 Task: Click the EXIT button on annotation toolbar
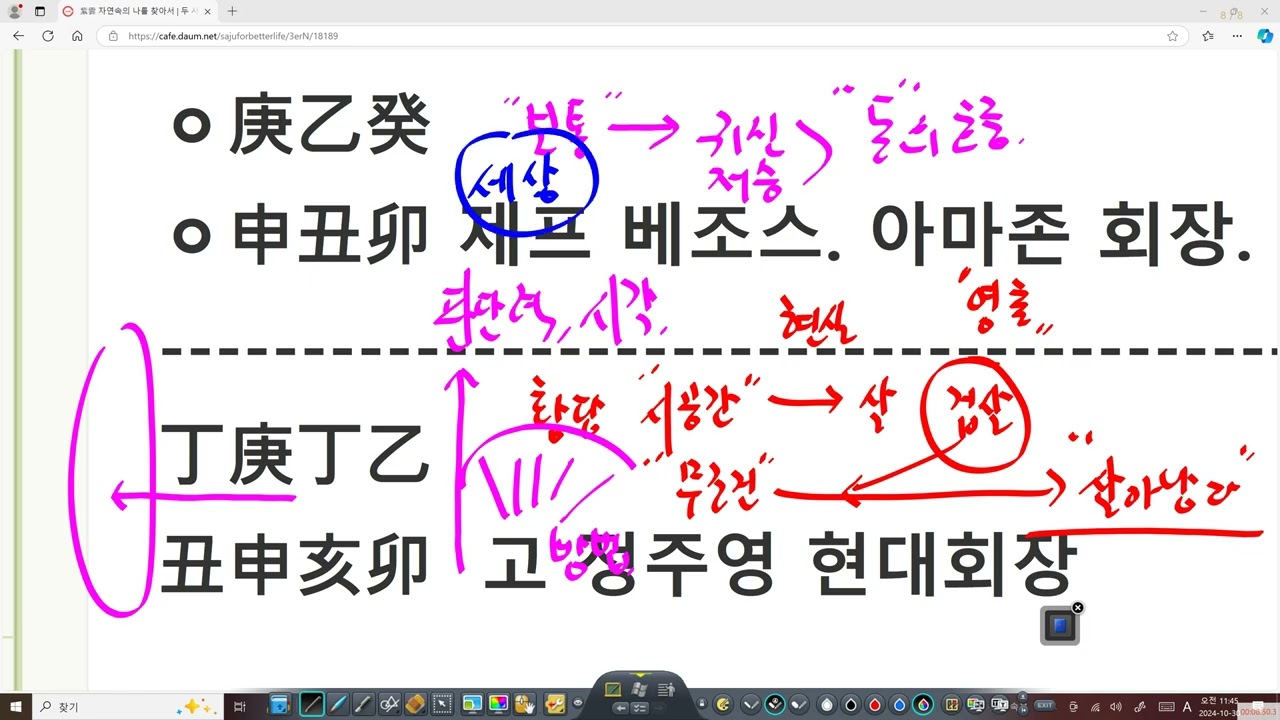coord(1045,705)
